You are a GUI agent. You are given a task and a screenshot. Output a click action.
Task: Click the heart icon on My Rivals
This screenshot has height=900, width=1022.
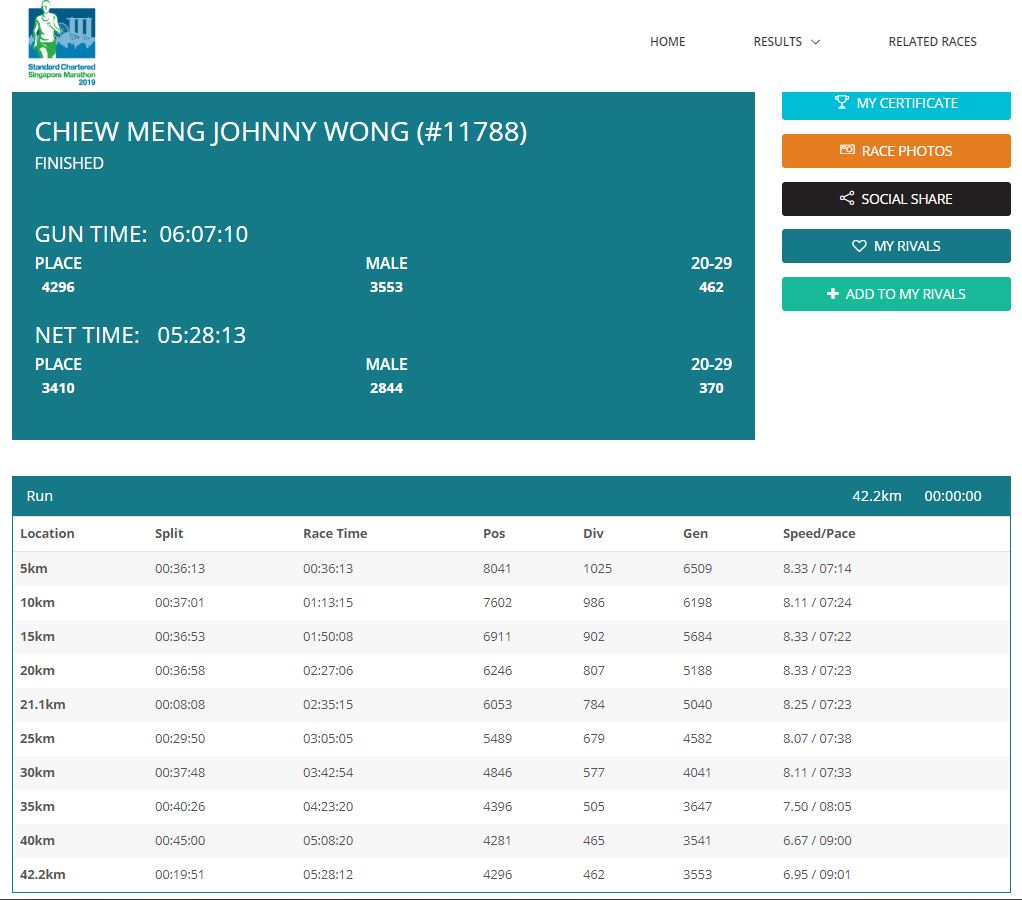pos(859,246)
